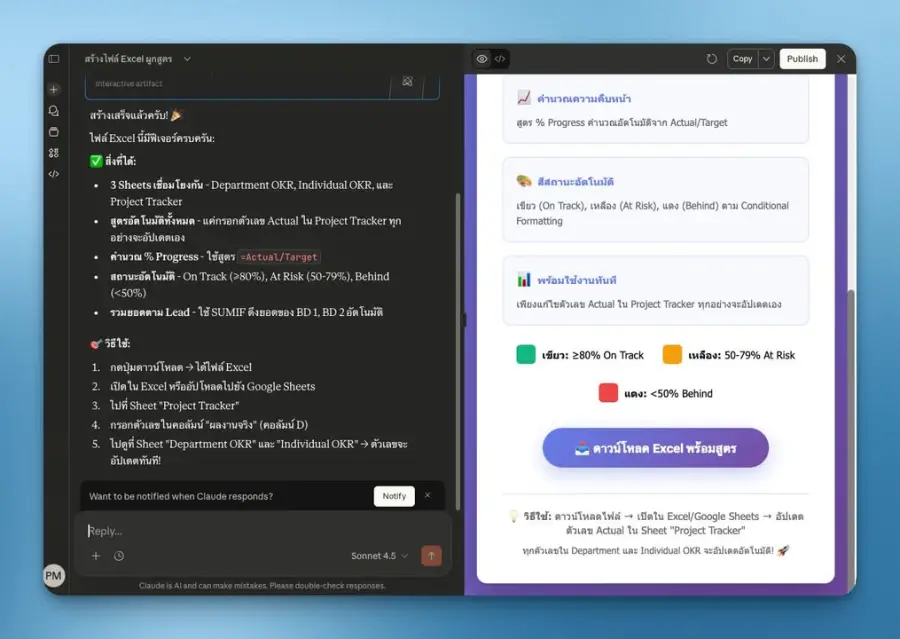This screenshot has width=900, height=639.
Task: Send the message with arrow button
Action: click(431, 556)
